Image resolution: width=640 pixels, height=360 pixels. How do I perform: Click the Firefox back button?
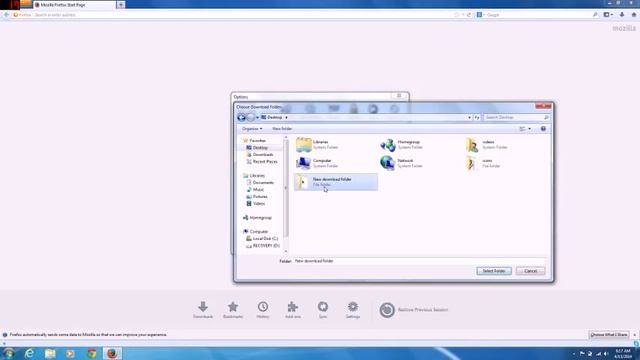coord(6,15)
